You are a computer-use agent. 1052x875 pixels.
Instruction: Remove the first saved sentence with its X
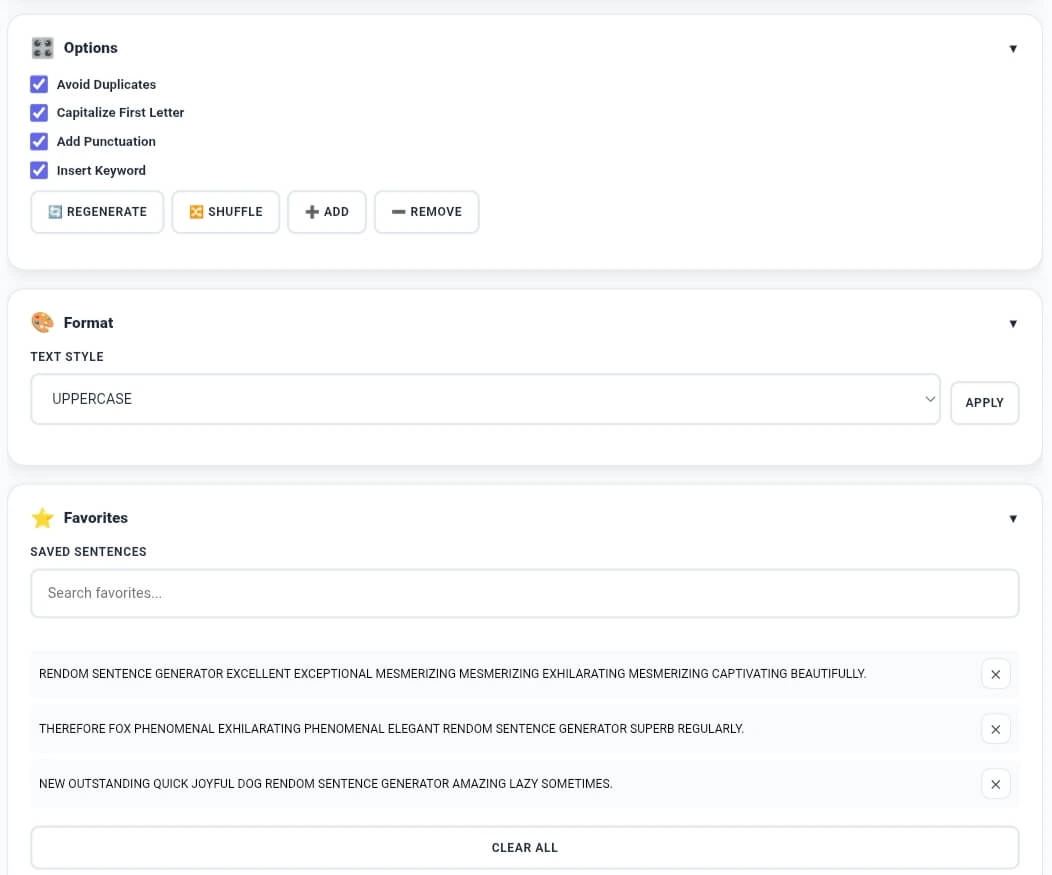[995, 674]
